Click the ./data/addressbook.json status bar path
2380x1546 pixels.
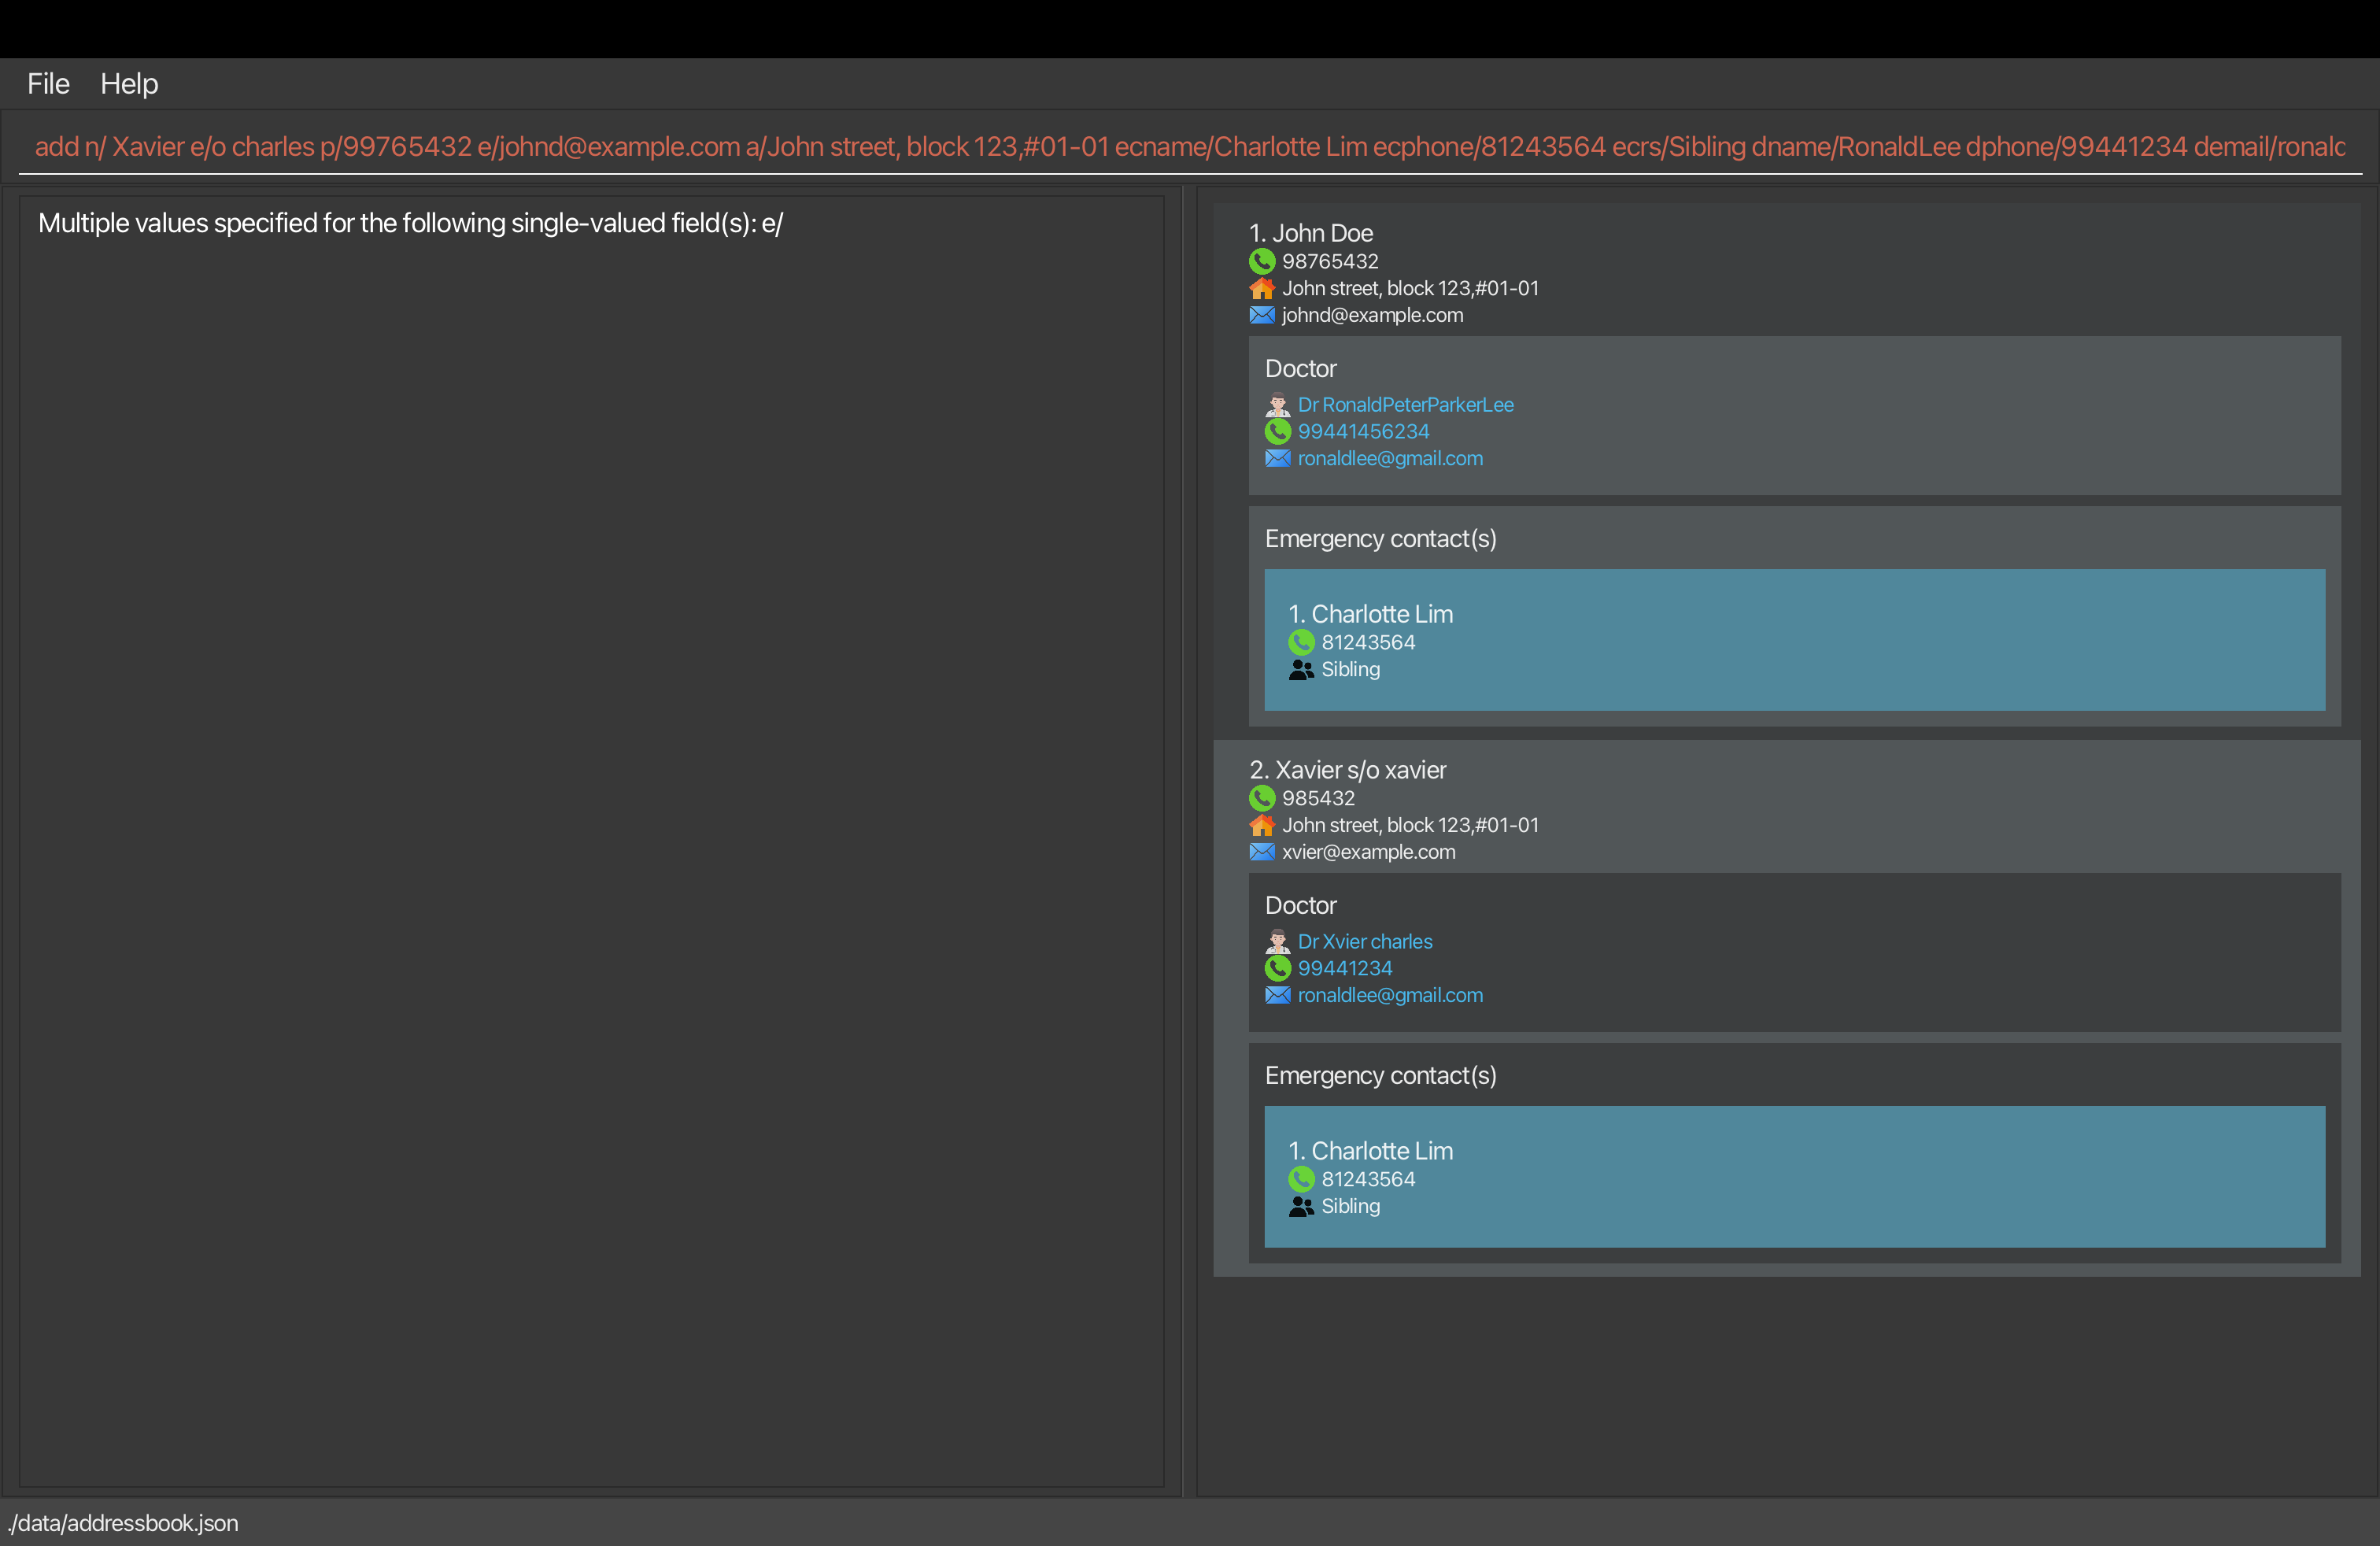[124, 1523]
